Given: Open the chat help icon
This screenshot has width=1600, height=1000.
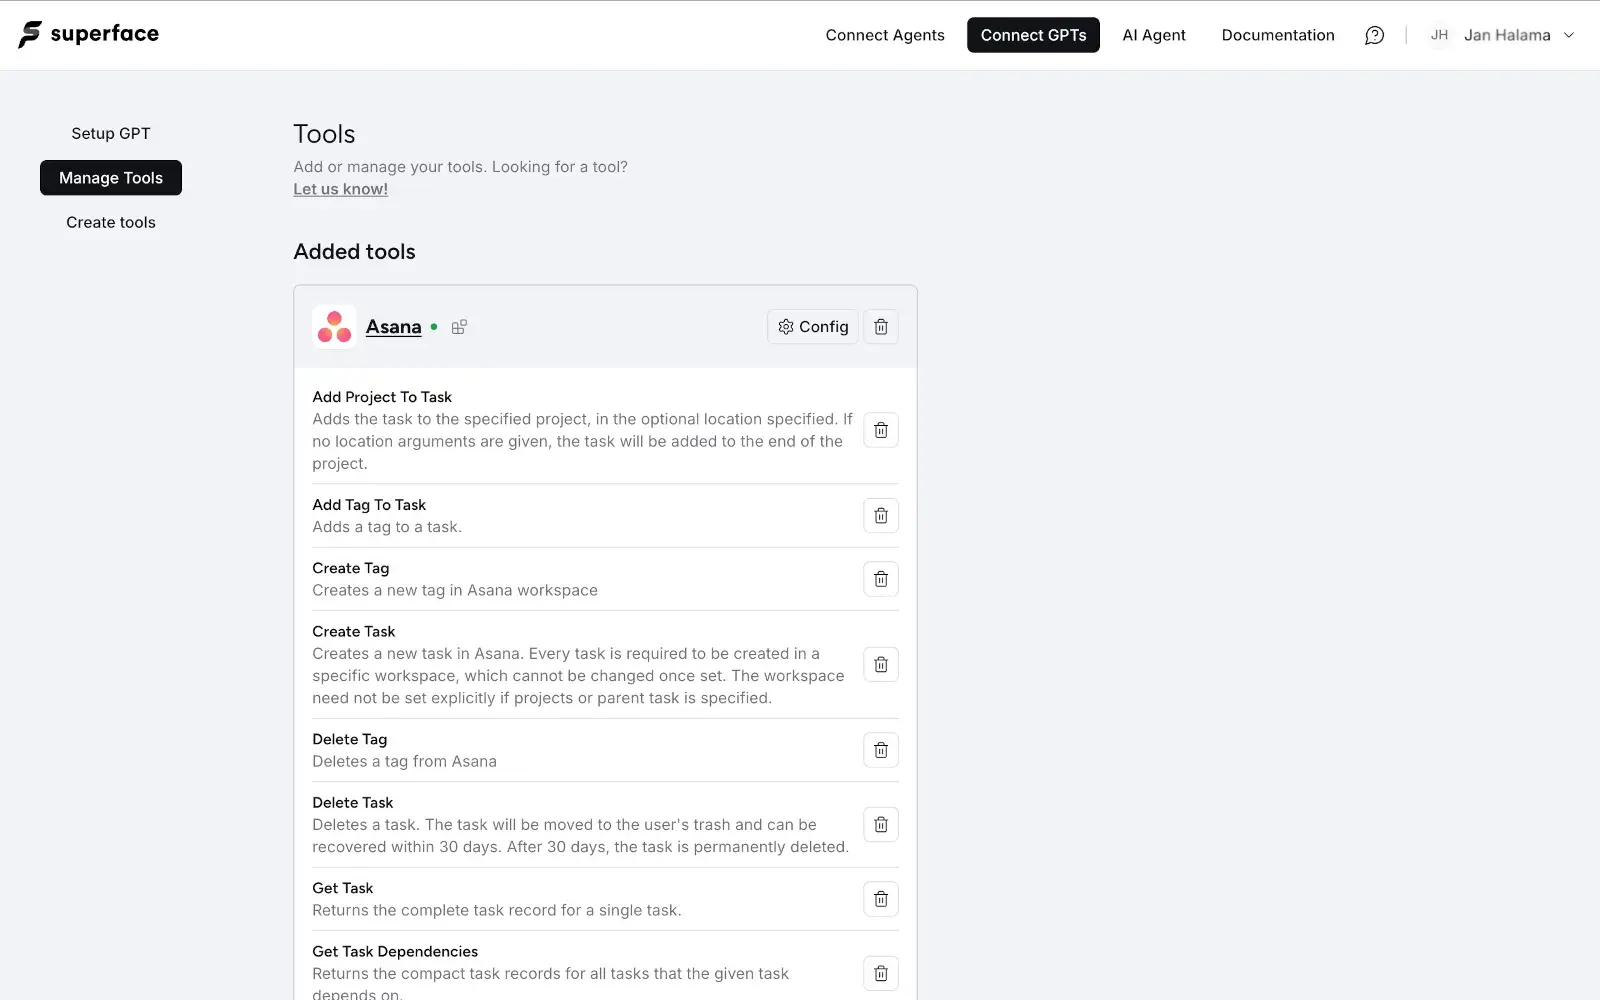Looking at the screenshot, I should click(x=1374, y=35).
